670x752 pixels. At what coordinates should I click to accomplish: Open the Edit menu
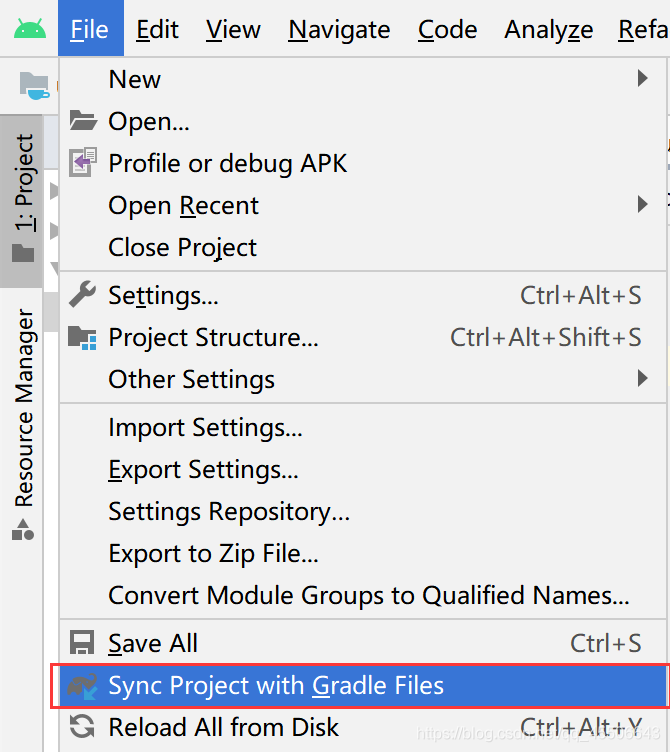coord(157,29)
